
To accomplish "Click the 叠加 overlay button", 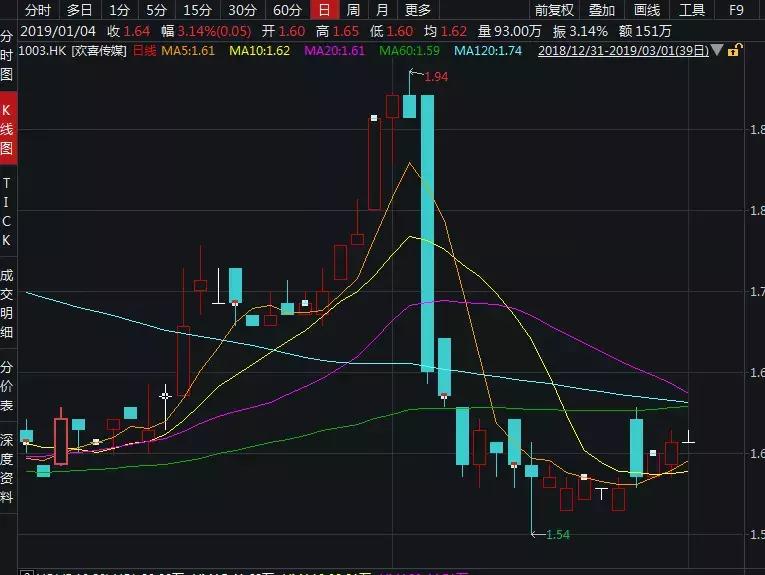I will [601, 9].
